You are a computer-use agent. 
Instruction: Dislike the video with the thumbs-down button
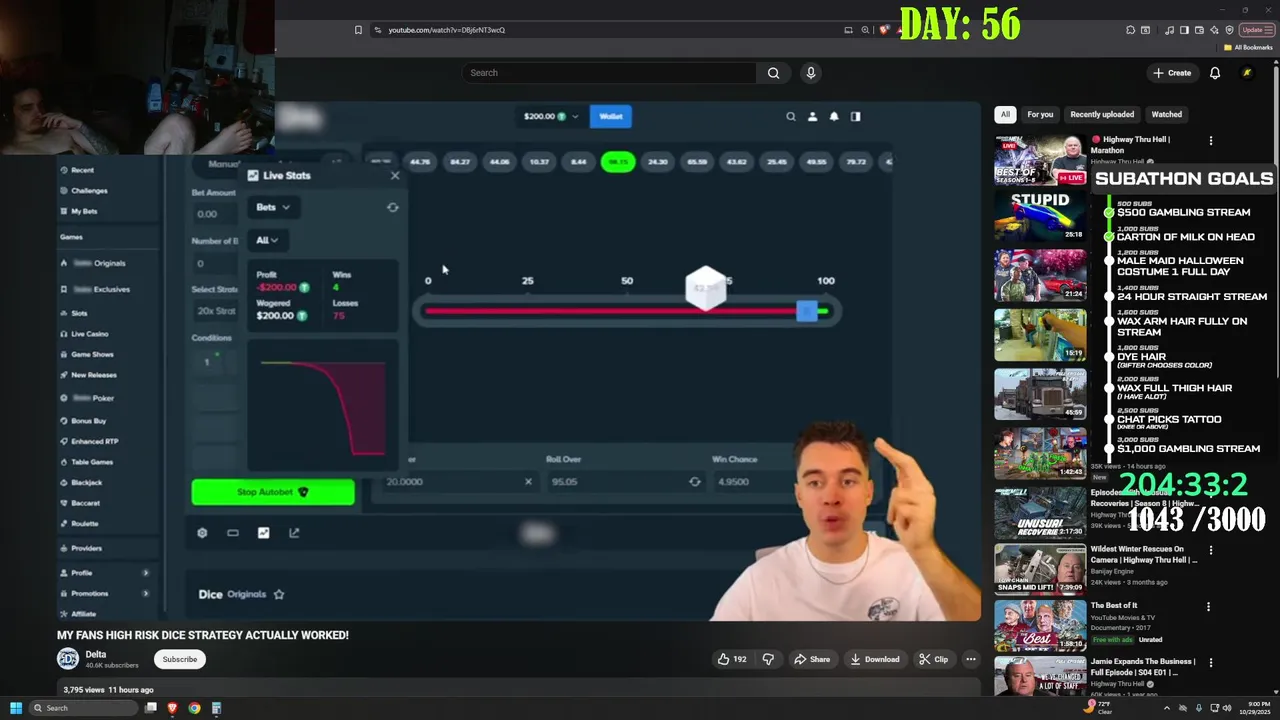click(x=768, y=659)
